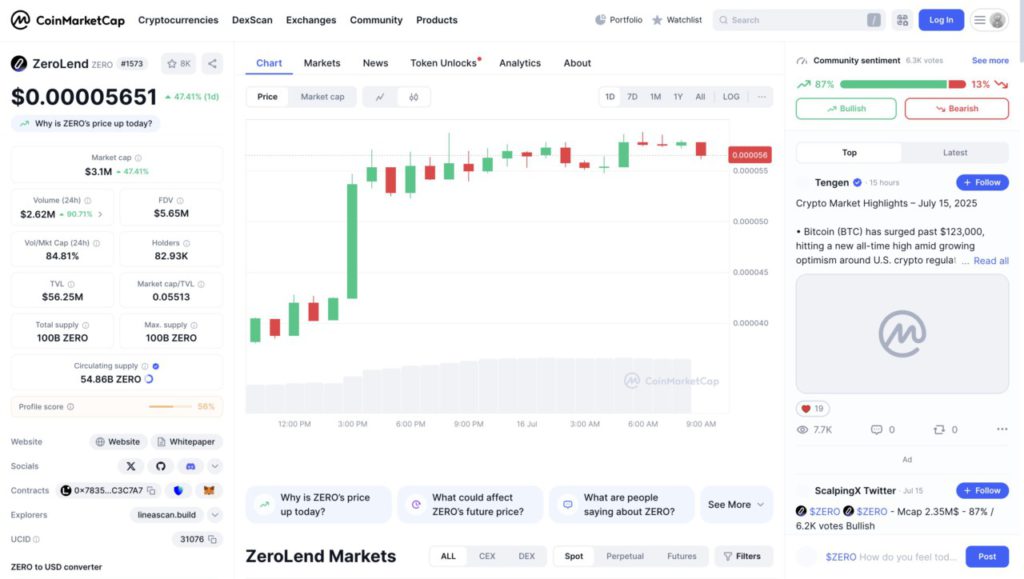Toggle the LOG scale on chart
The height and width of the screenshot is (579, 1024).
[x=731, y=97]
